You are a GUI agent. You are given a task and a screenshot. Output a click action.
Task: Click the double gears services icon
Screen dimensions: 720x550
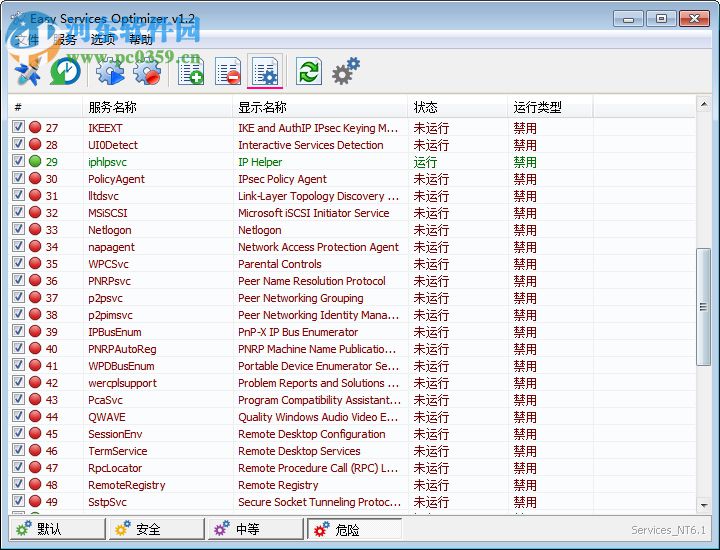point(346,71)
